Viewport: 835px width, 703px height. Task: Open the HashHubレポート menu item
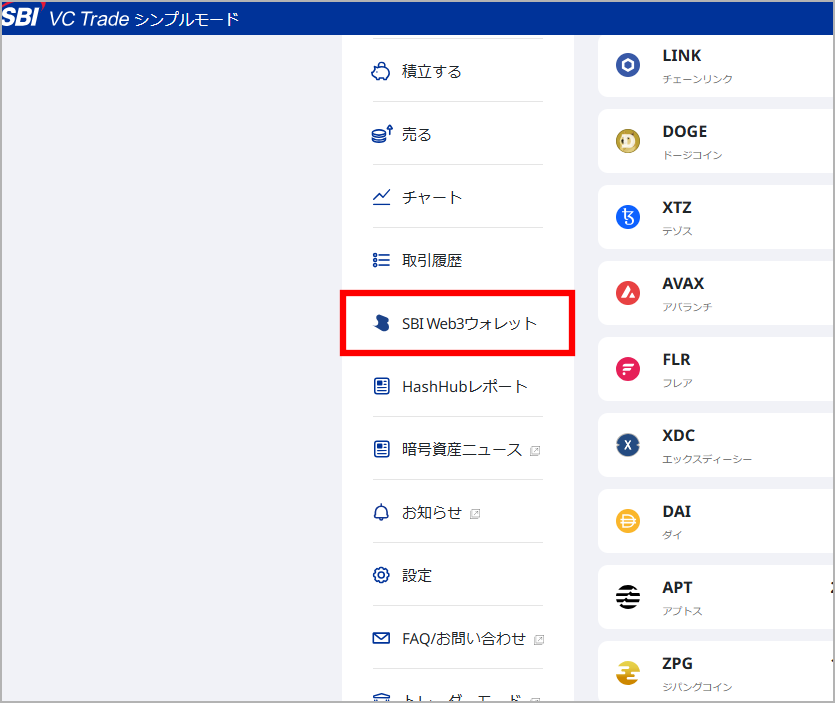[464, 386]
